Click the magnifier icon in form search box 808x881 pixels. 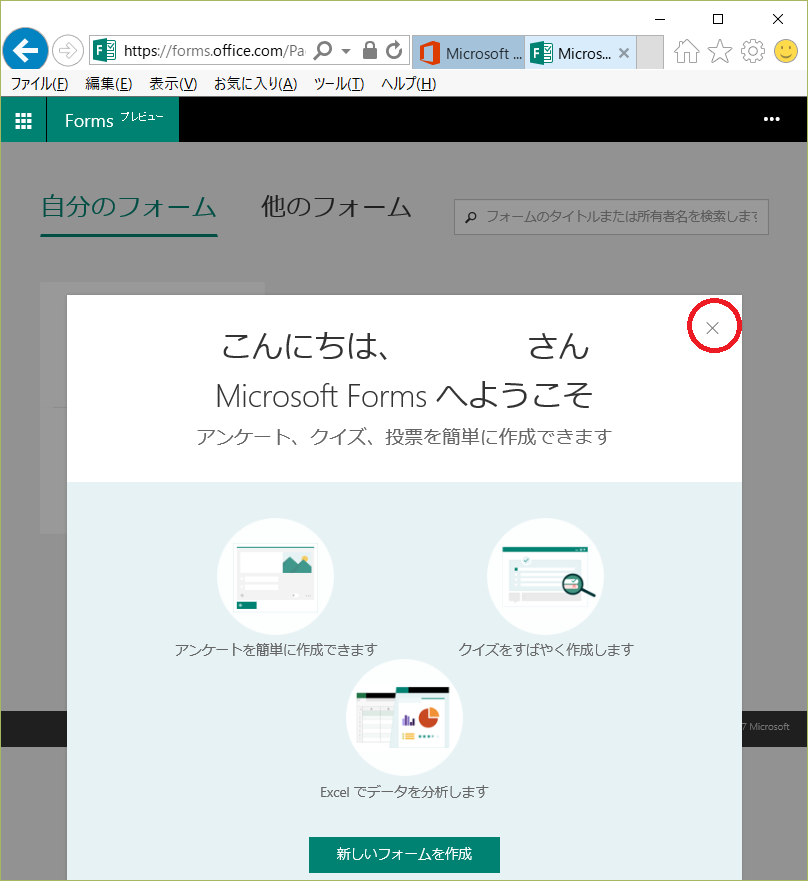tap(471, 217)
